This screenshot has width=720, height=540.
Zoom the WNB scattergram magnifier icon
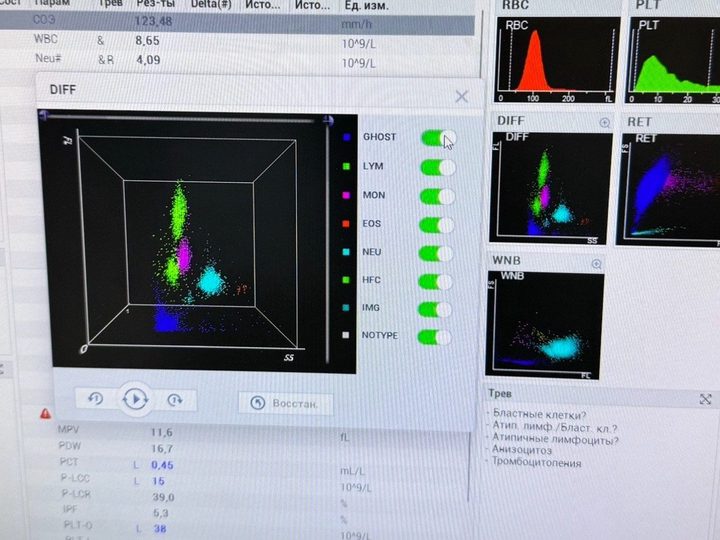pos(596,264)
